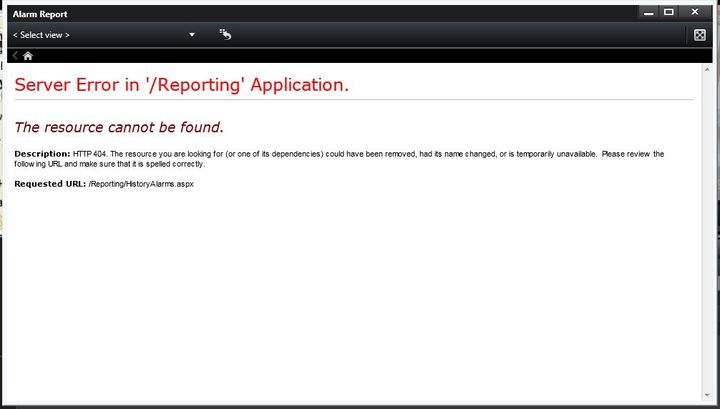Image resolution: width=720 pixels, height=409 pixels.
Task: Click the empty toolbar area right of reload icon
Action: point(450,35)
